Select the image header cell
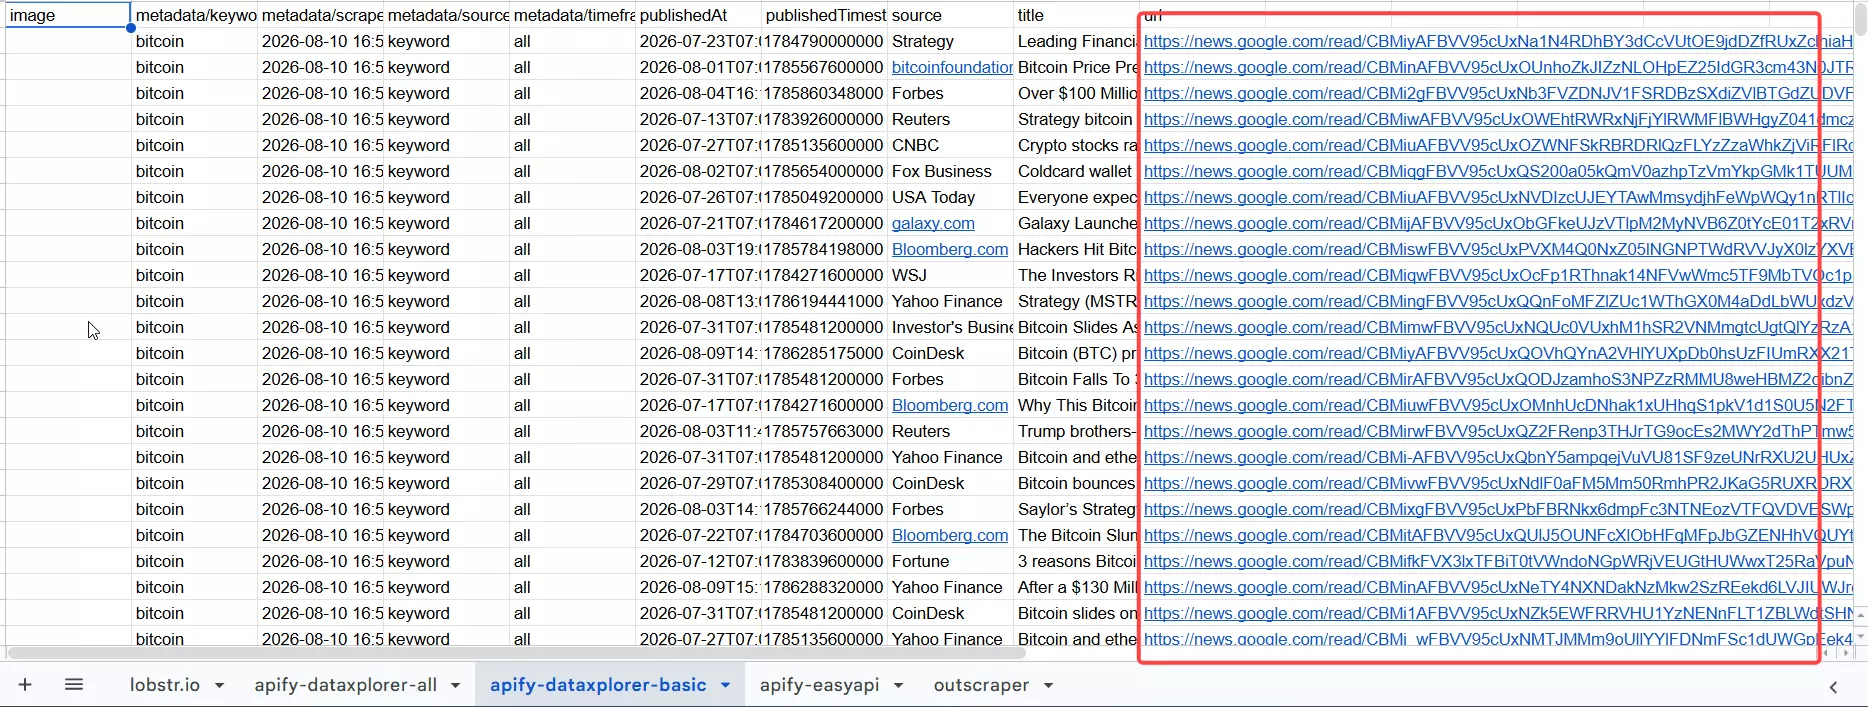Viewport: 1868px width, 707px height. tap(68, 15)
